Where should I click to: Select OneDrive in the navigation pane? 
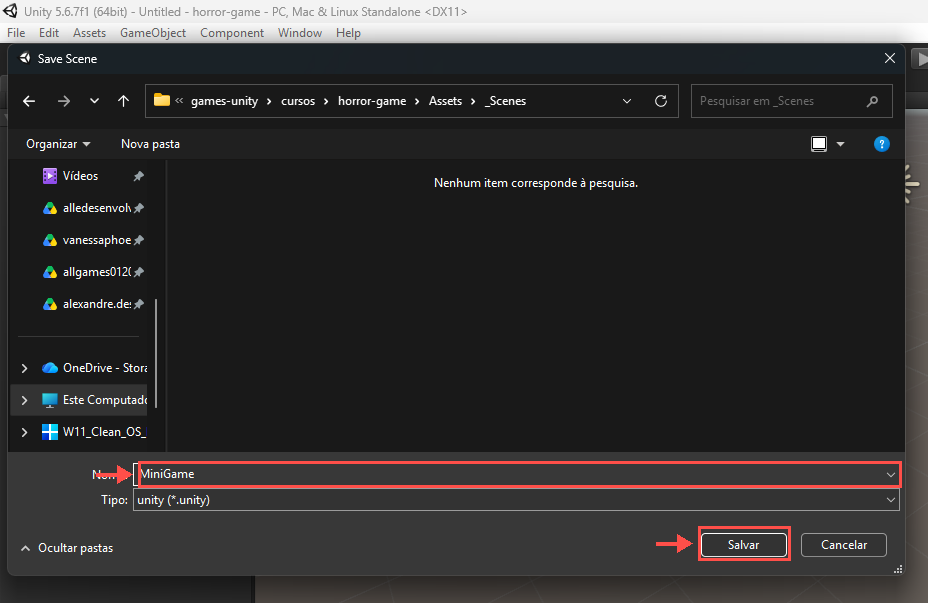click(95, 368)
